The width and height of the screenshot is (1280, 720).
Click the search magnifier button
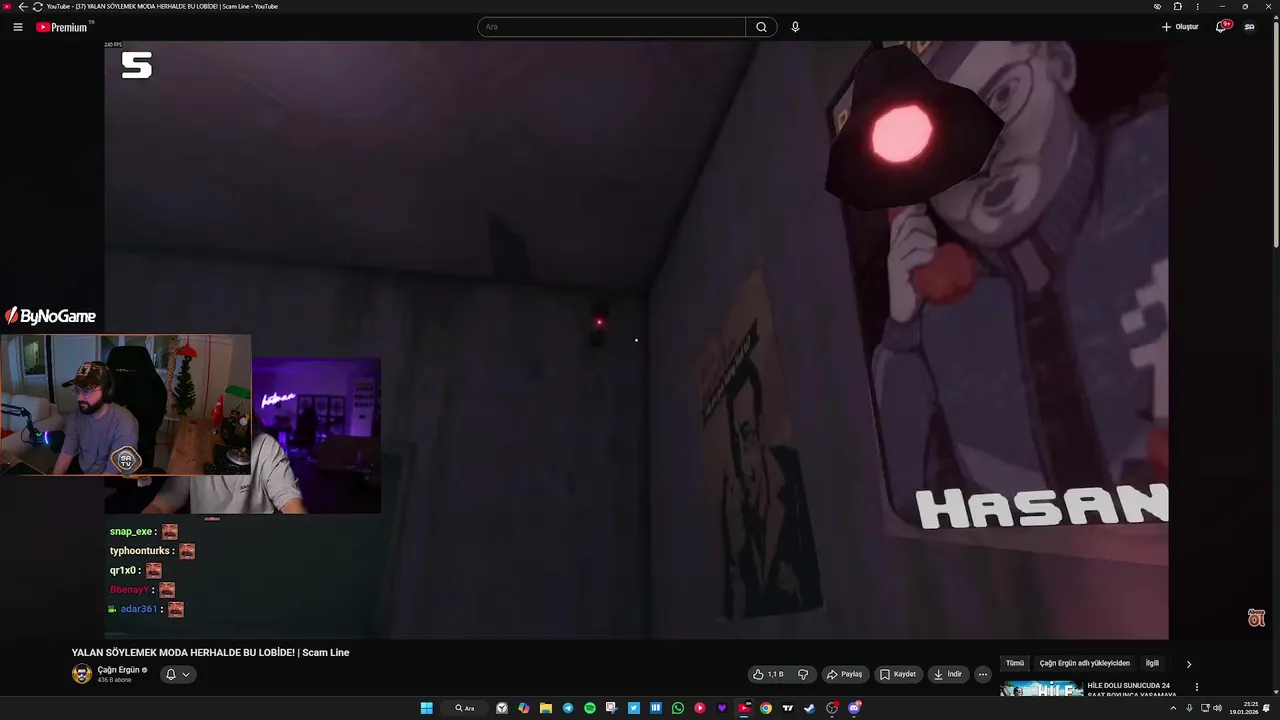pos(761,27)
